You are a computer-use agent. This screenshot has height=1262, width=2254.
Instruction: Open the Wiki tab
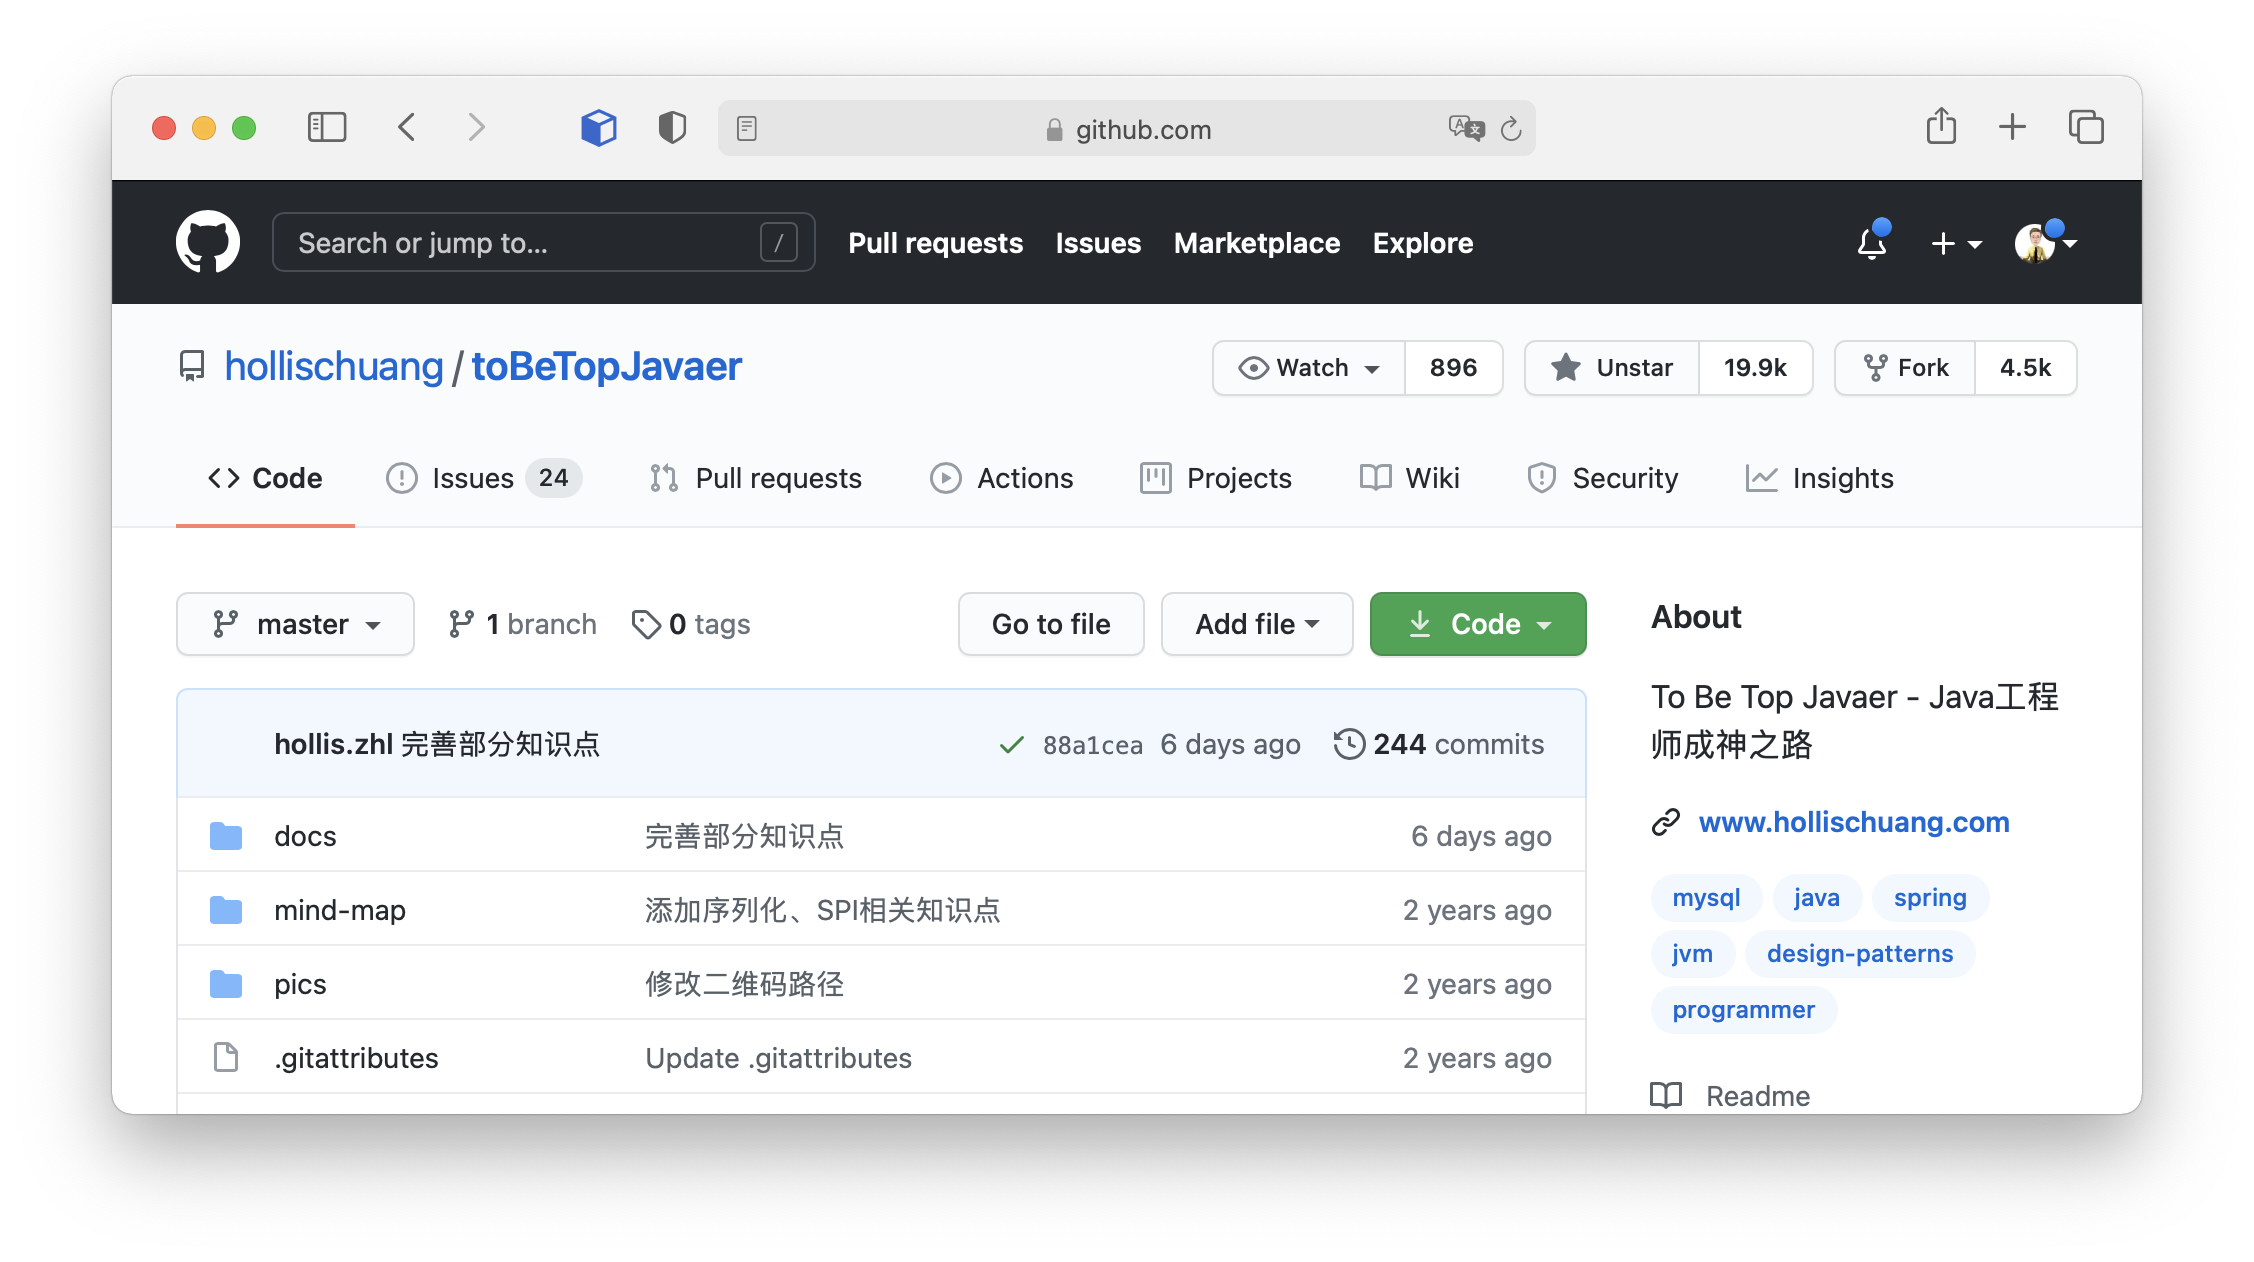click(1409, 478)
